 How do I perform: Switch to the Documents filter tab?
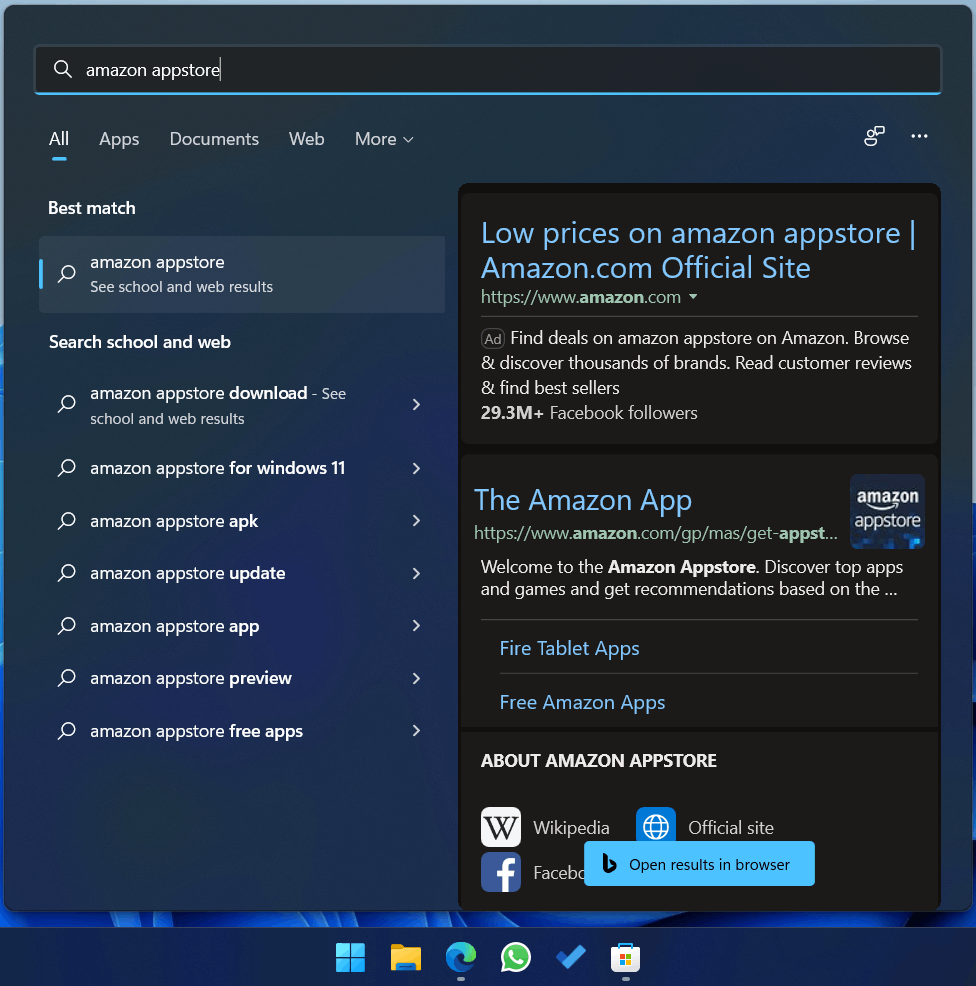coord(214,139)
